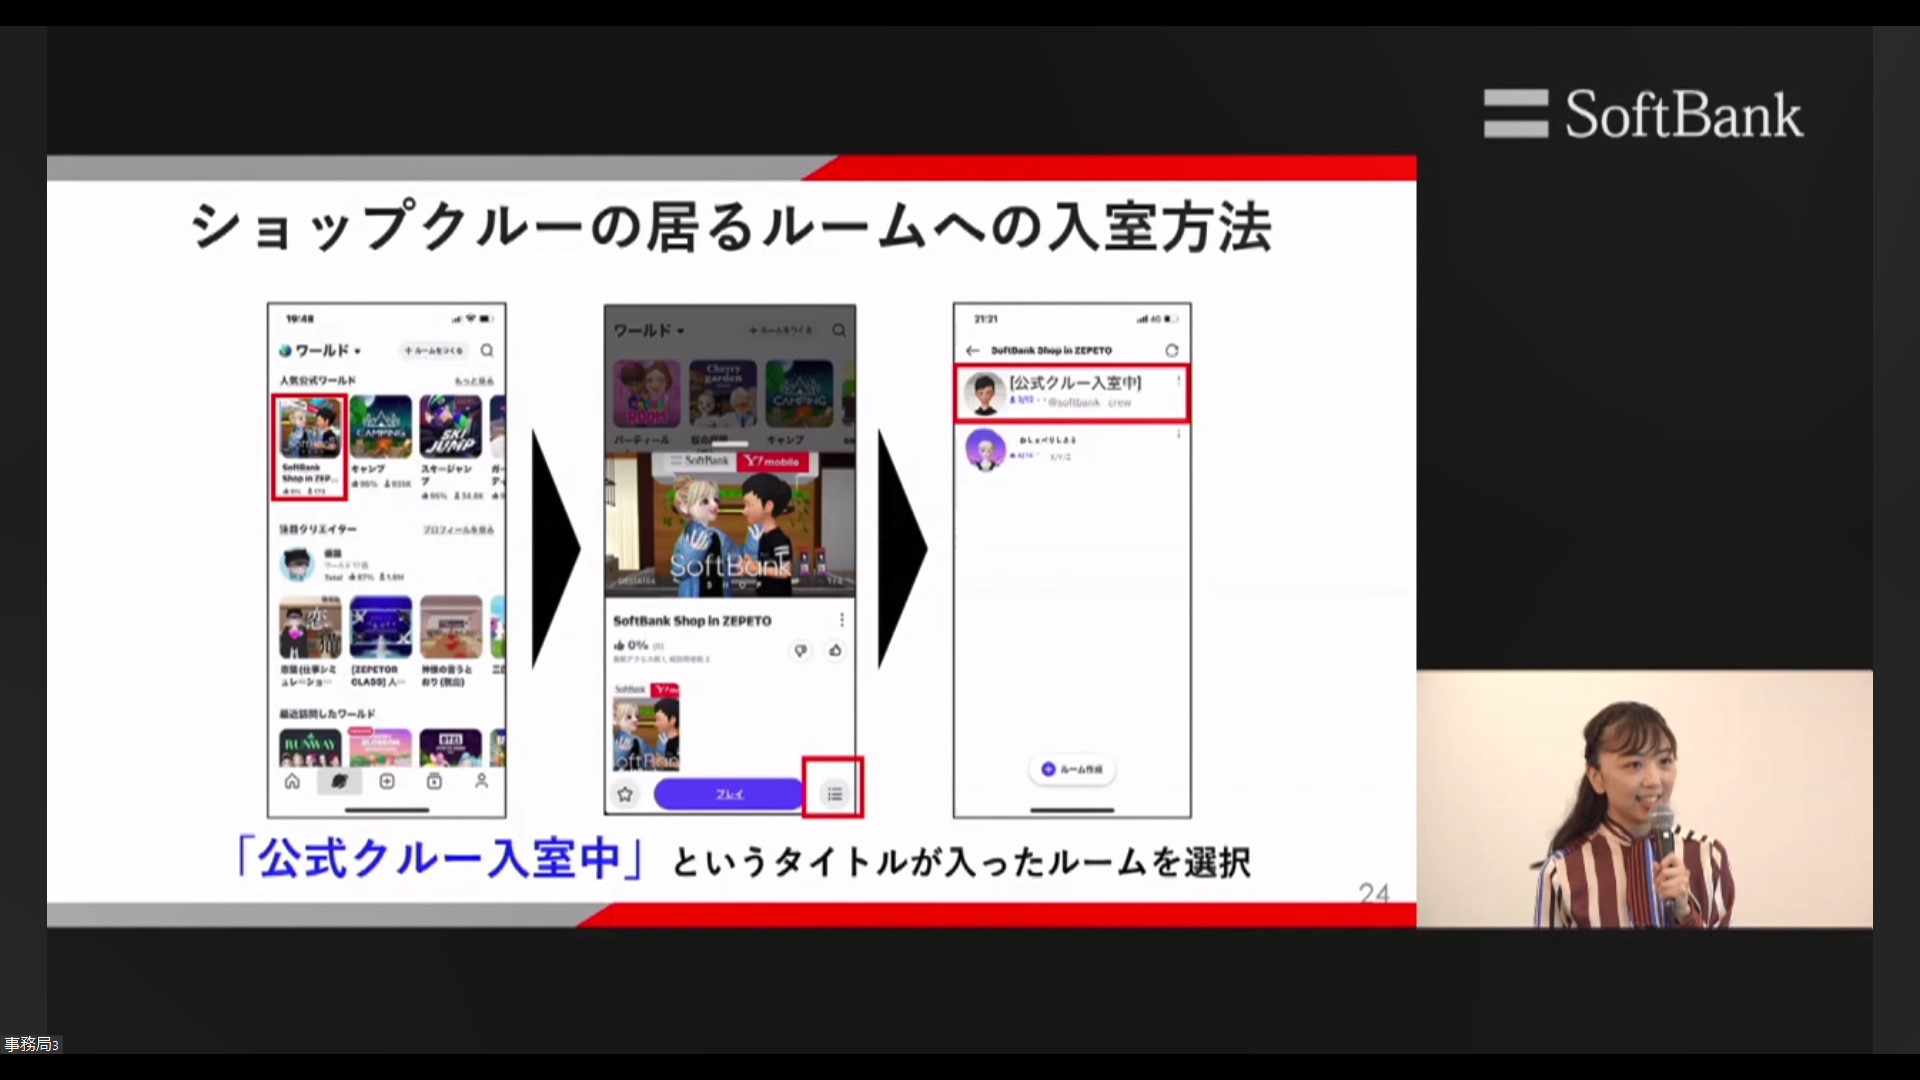The width and height of the screenshot is (1920, 1080).
Task: Tap the ルーム作成 create room button
Action: 1072,769
